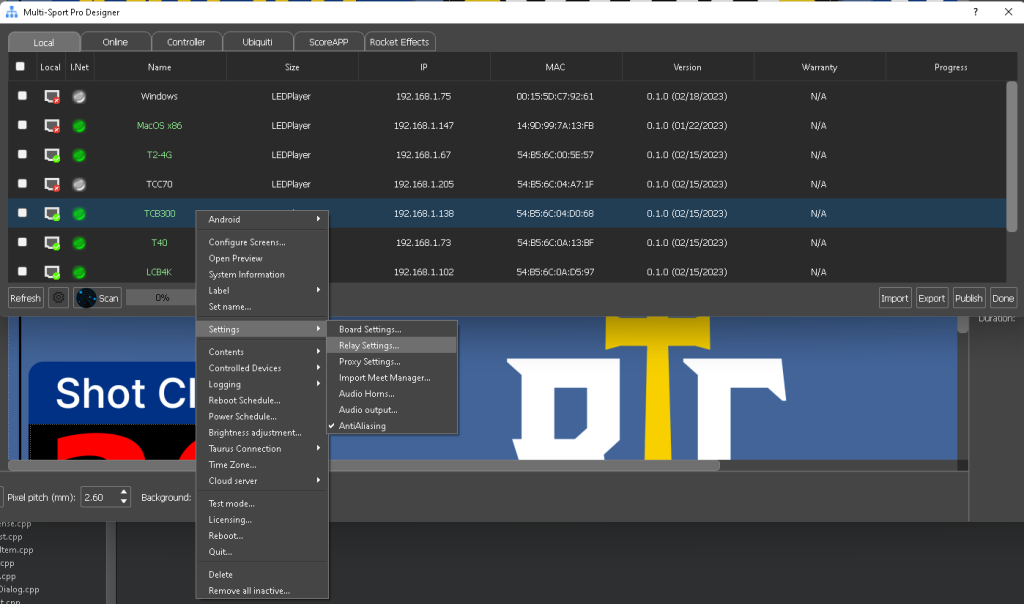Screen dimensions: 1024x604
Task: Click the Multi-Sport Pro Designer title icon
Action: [x=12, y=12]
